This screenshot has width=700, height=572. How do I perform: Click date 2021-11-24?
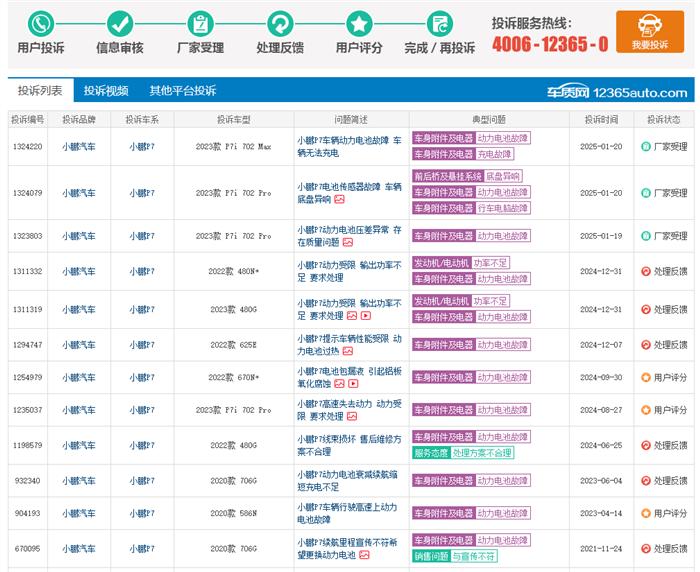click(x=601, y=548)
